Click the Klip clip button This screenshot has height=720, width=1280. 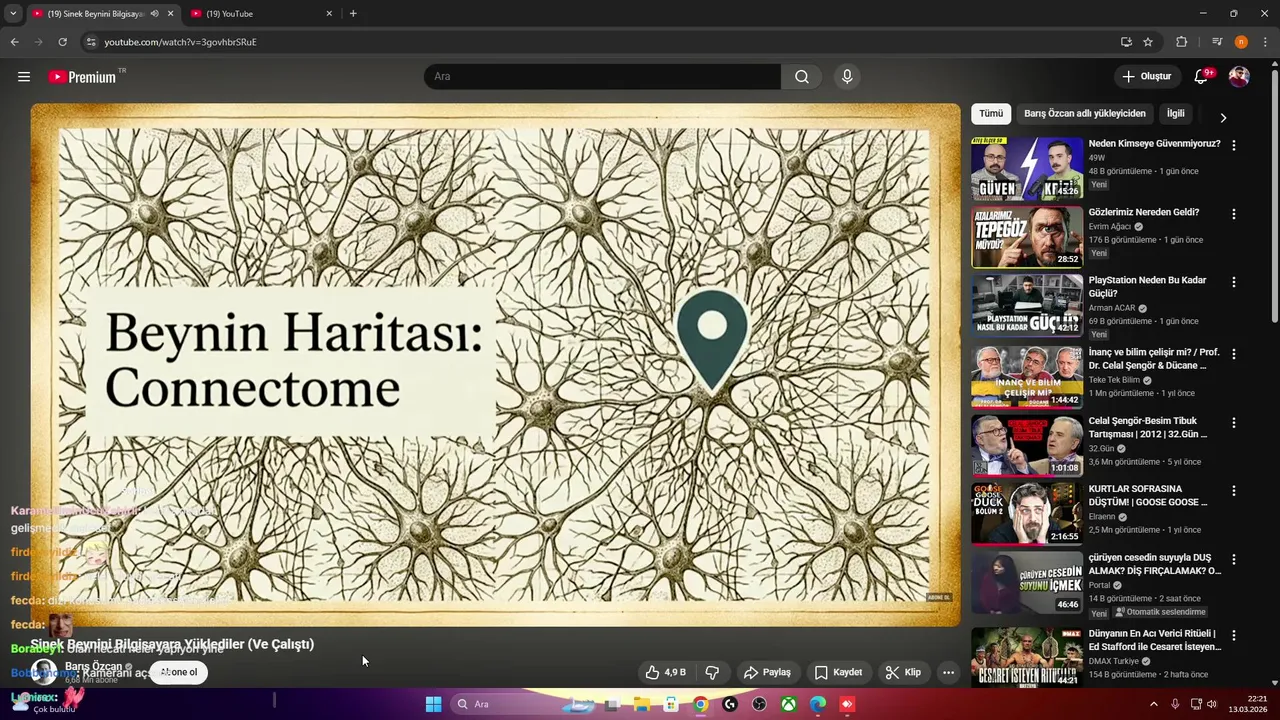click(903, 672)
